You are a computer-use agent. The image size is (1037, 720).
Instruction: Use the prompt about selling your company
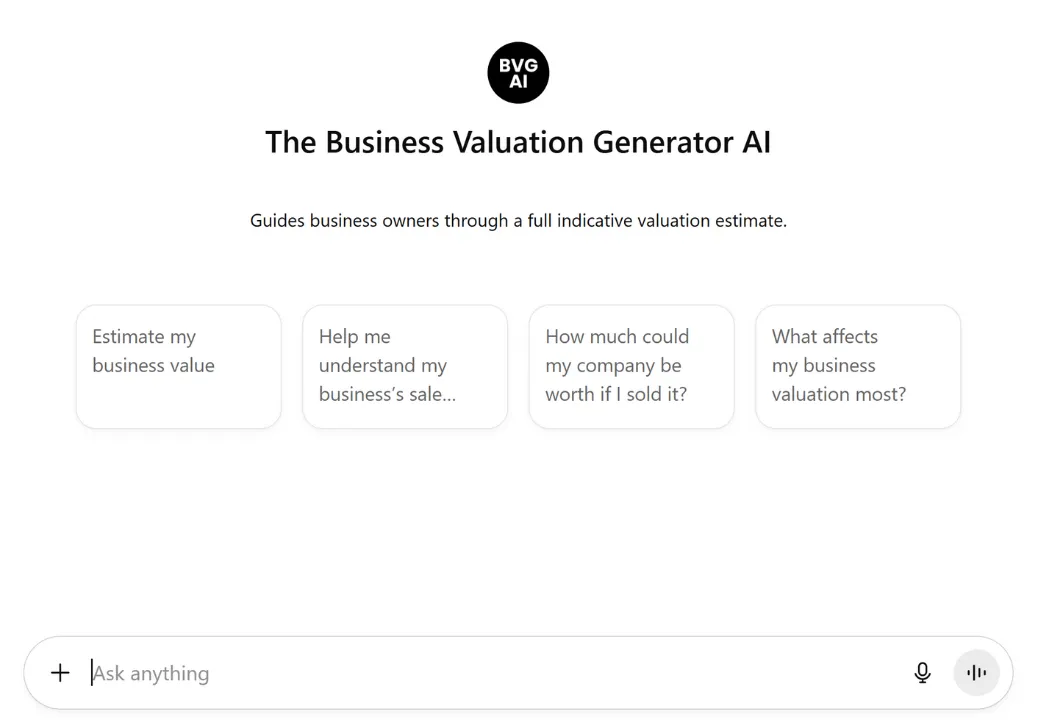(x=631, y=366)
